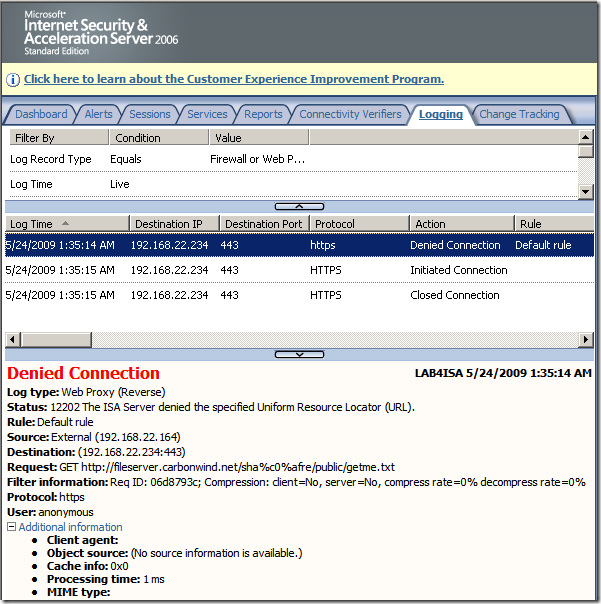Click the info icon in the yellow banner
This screenshot has width=601, height=604.
[x=14, y=80]
